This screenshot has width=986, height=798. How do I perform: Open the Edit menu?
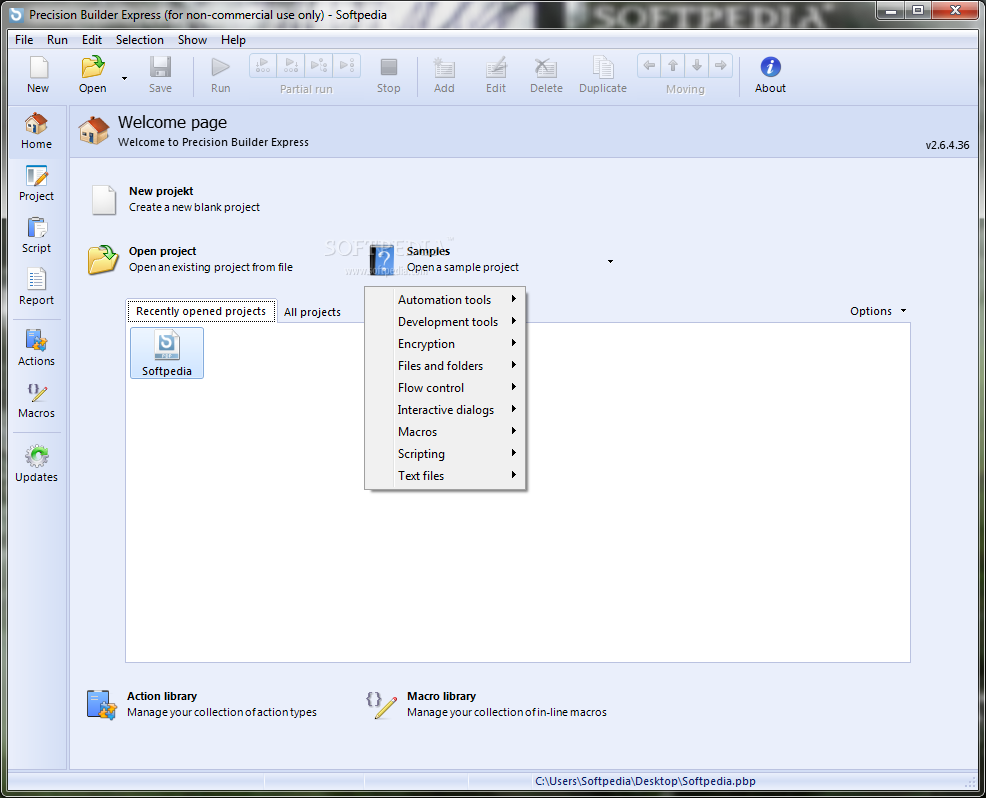click(92, 40)
